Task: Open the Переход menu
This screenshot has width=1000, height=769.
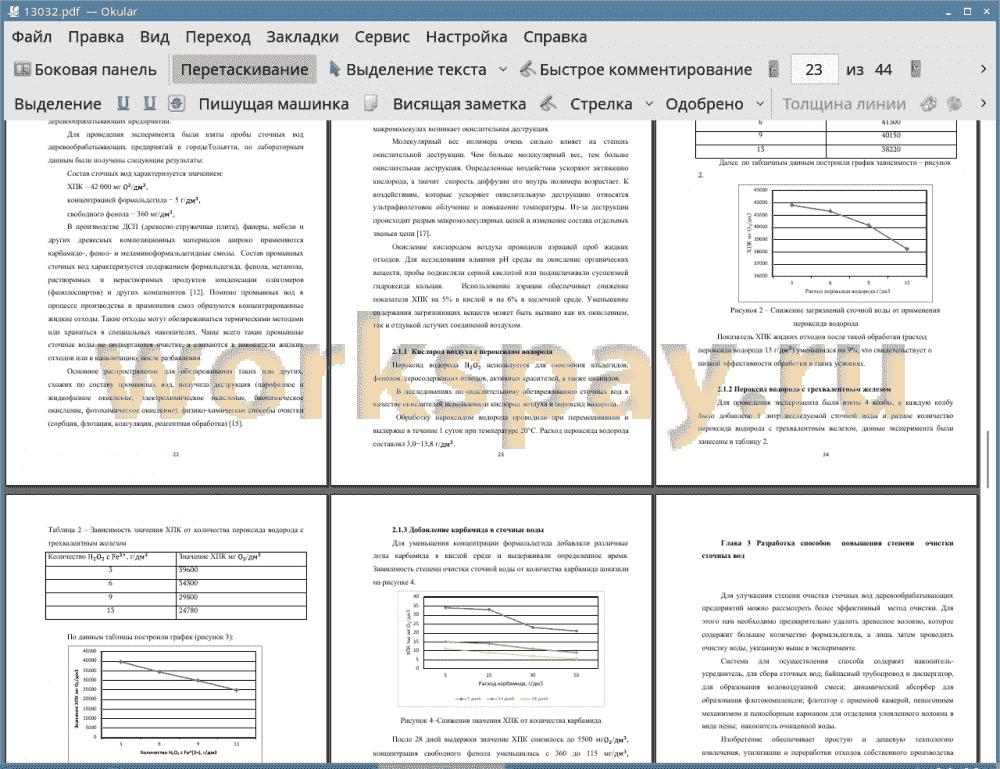Action: (x=217, y=37)
